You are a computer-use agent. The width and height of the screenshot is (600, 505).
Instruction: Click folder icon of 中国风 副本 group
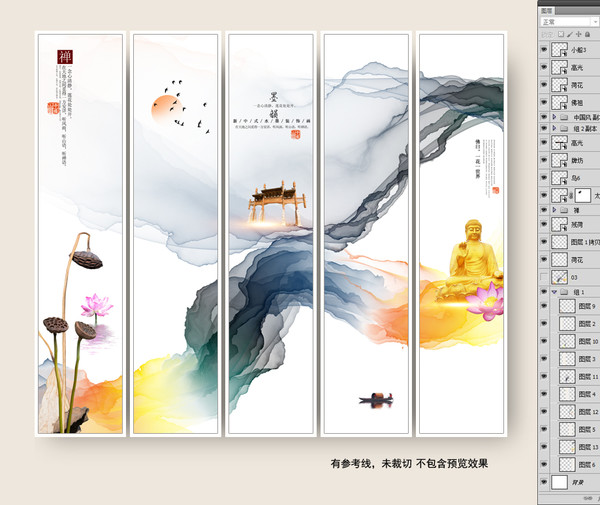click(x=564, y=117)
